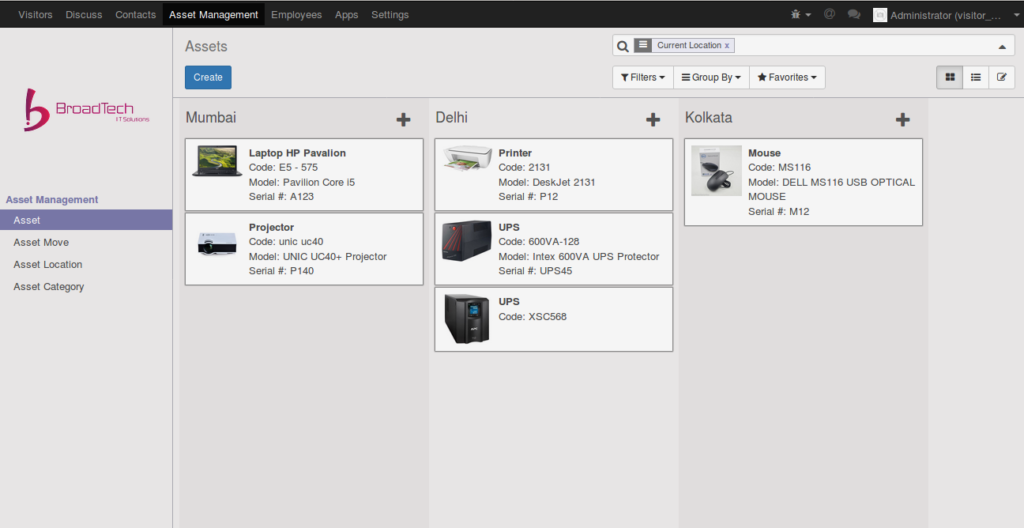Switch to Form view icon
1024x528 pixels.
click(x=1001, y=77)
